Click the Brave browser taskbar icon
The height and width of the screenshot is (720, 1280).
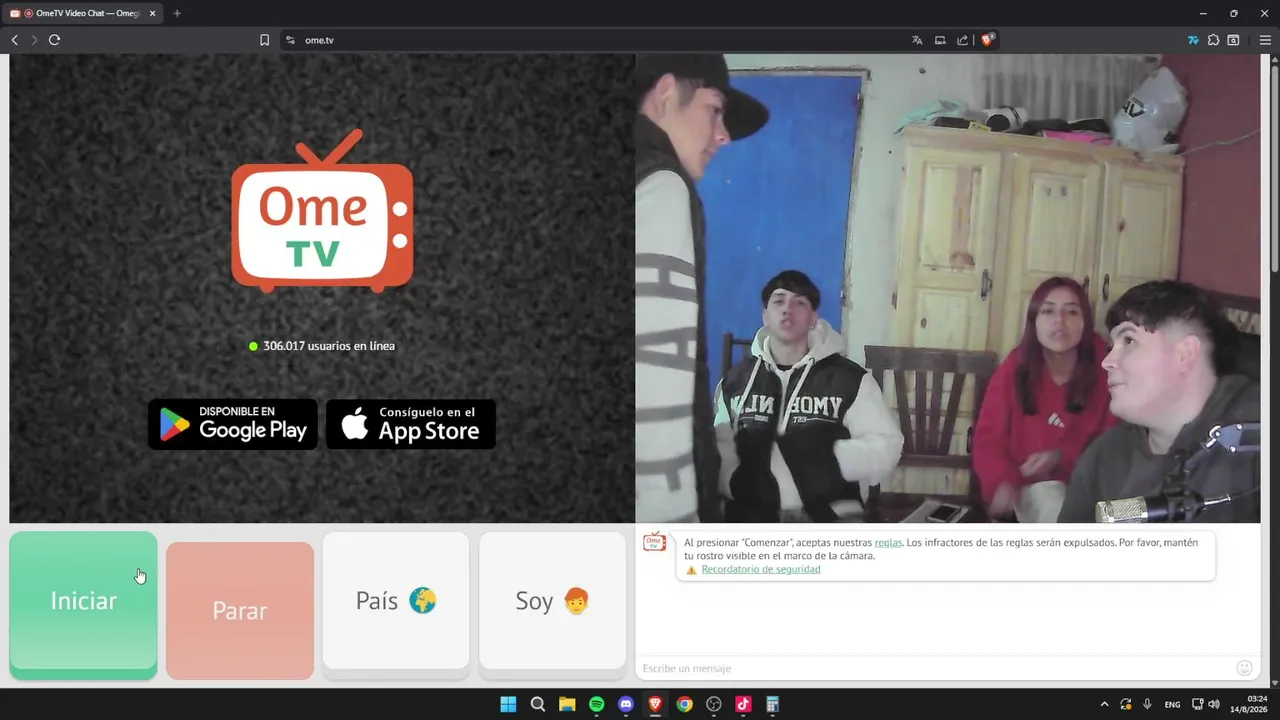pyautogui.click(x=655, y=704)
